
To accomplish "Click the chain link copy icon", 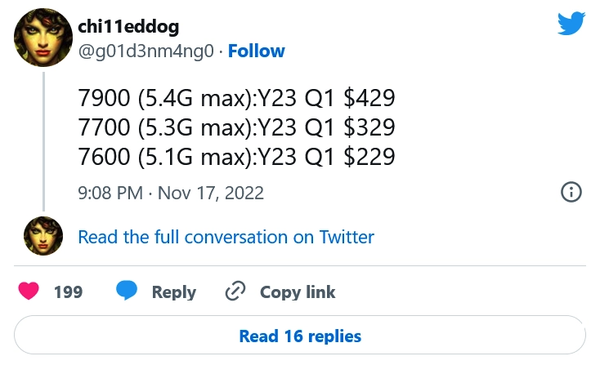I will pos(235,291).
